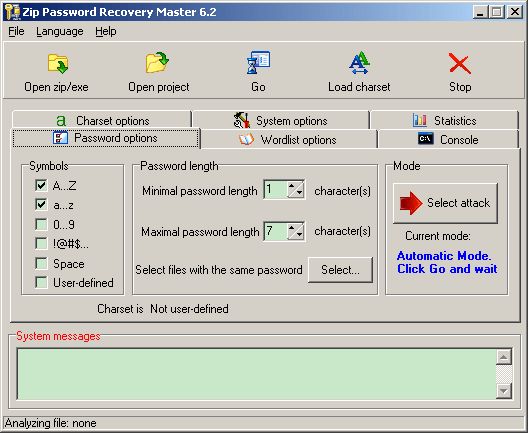Minimize the Zip Password Recovery Master window
This screenshot has width=528, height=433.
click(480, 12)
